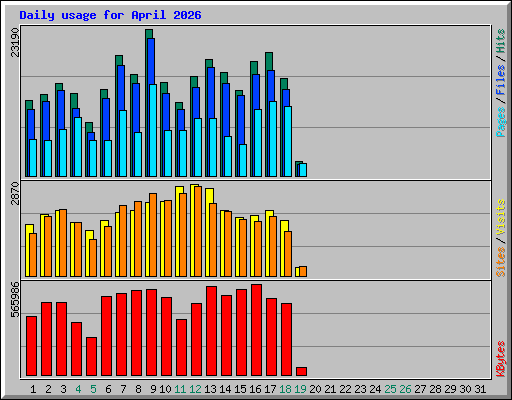The image size is (512, 400).
Task: Click the 565986 axis value
Action: click(x=15, y=300)
